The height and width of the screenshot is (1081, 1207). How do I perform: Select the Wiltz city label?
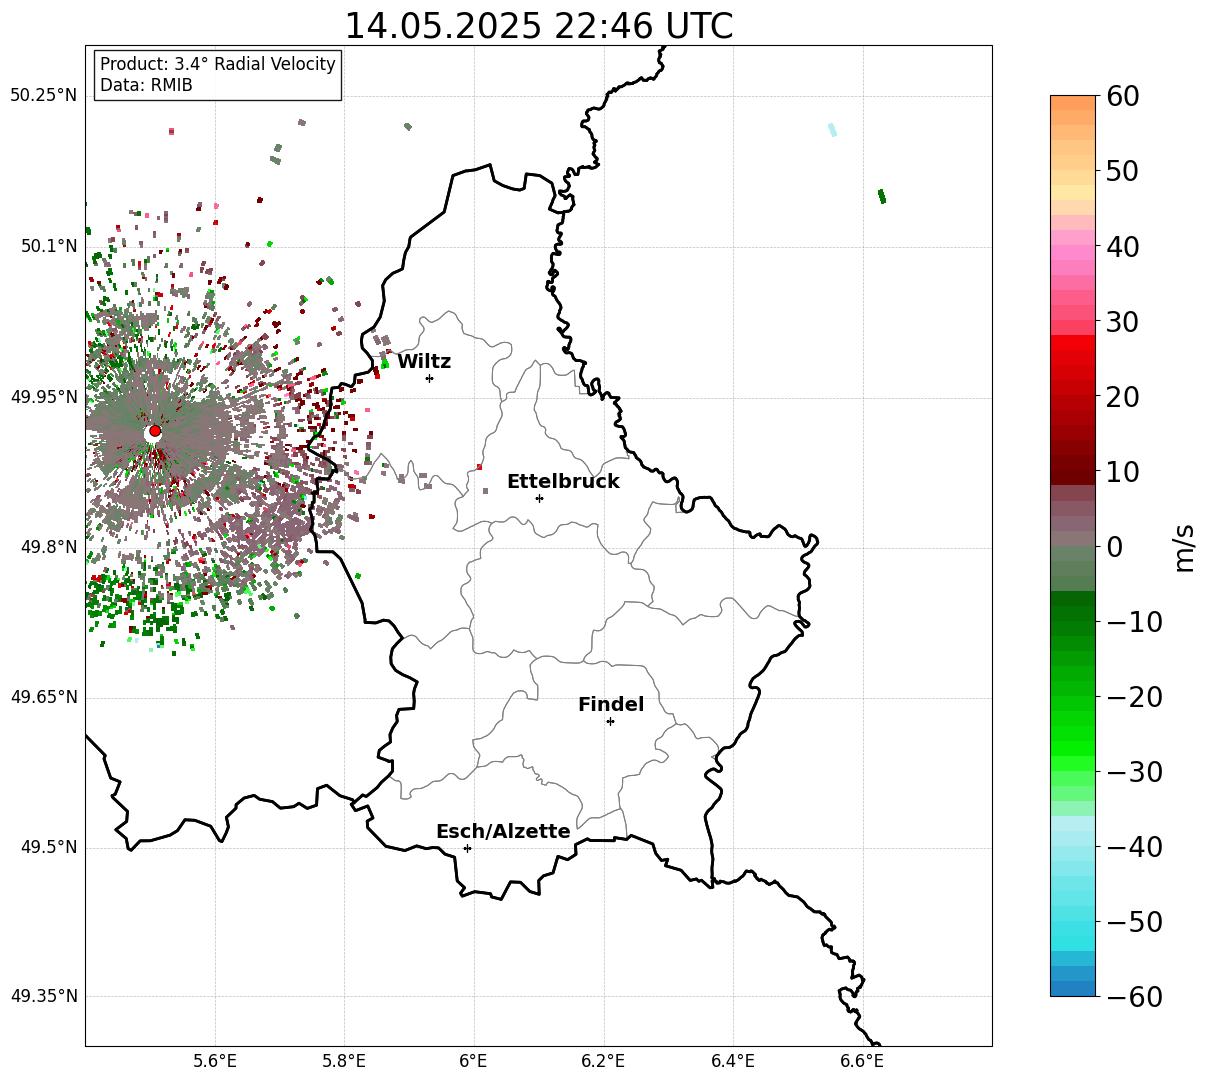[x=424, y=362]
